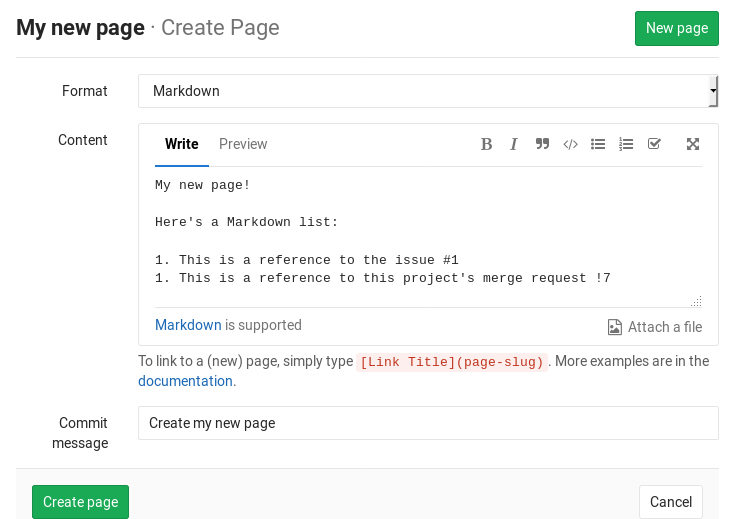735x519 pixels.
Task: Toggle full screen editor mode
Action: 692,144
